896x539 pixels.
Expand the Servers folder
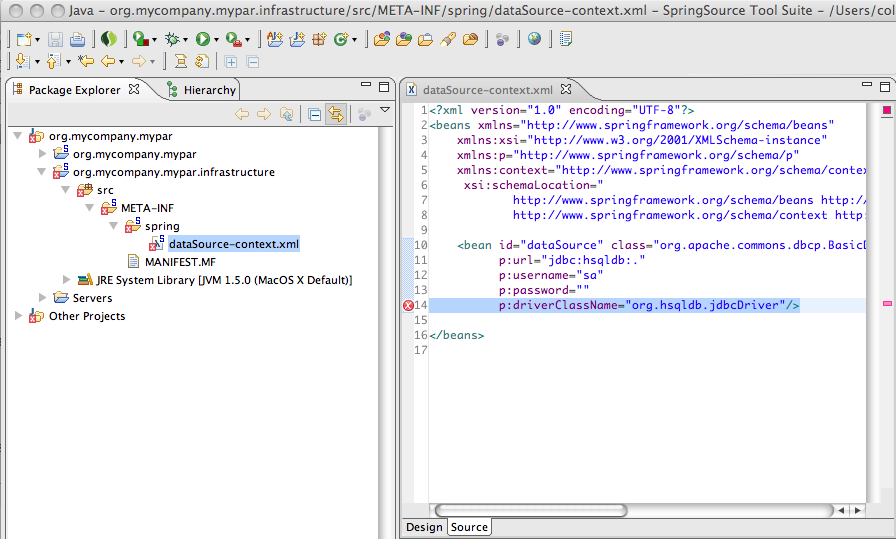(x=43, y=298)
